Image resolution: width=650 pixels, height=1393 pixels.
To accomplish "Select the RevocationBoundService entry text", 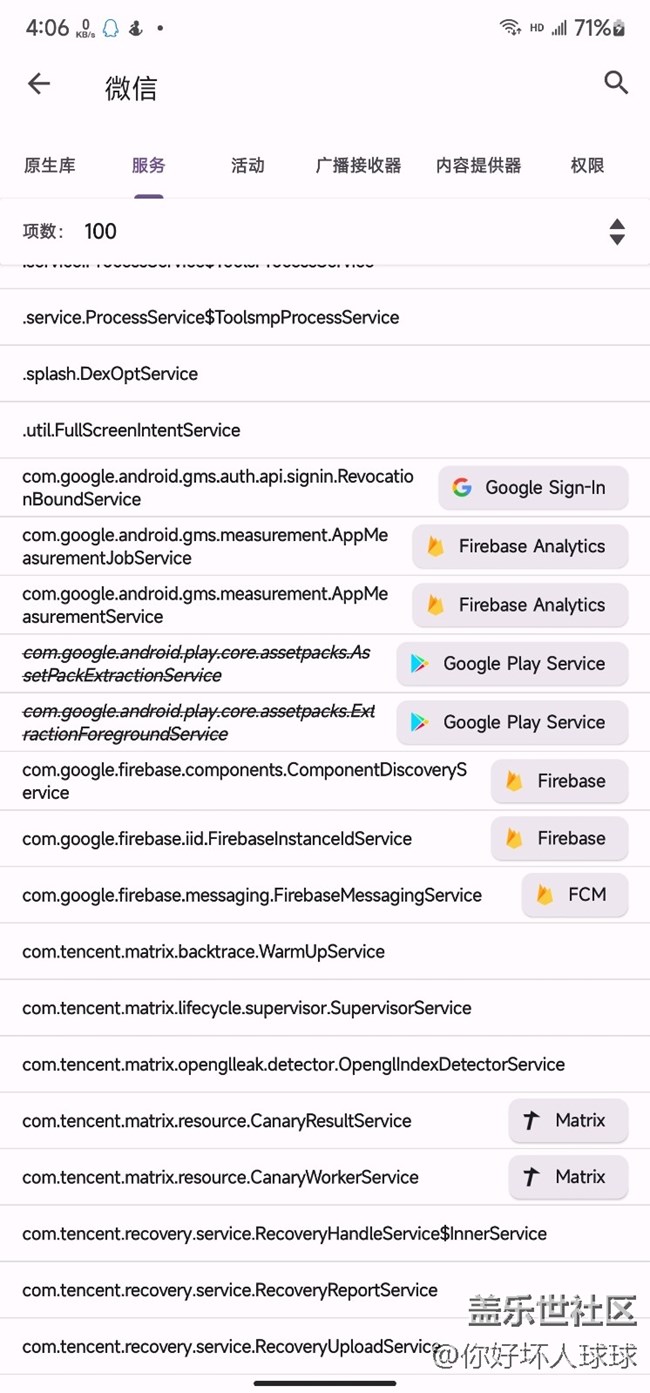I will coord(218,488).
